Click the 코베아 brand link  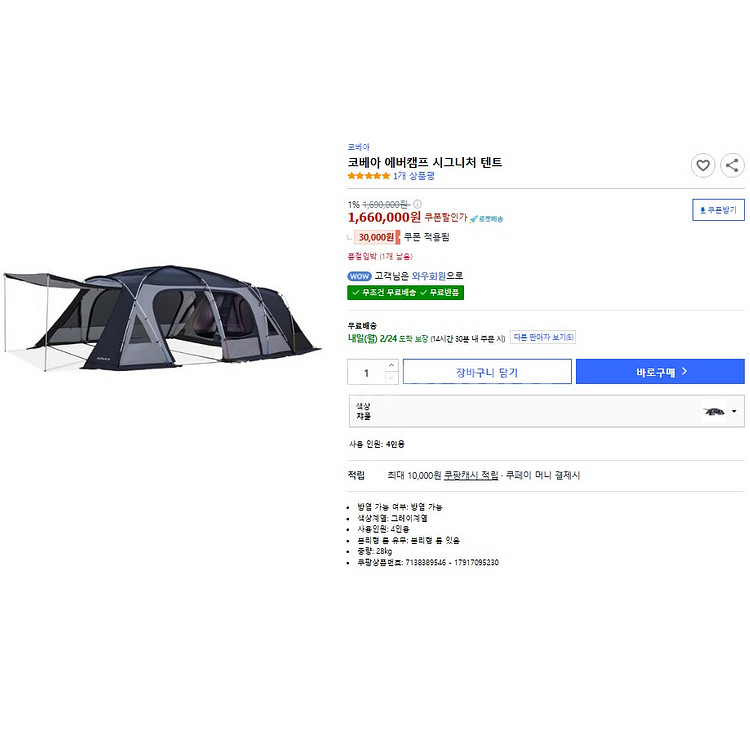(358, 147)
